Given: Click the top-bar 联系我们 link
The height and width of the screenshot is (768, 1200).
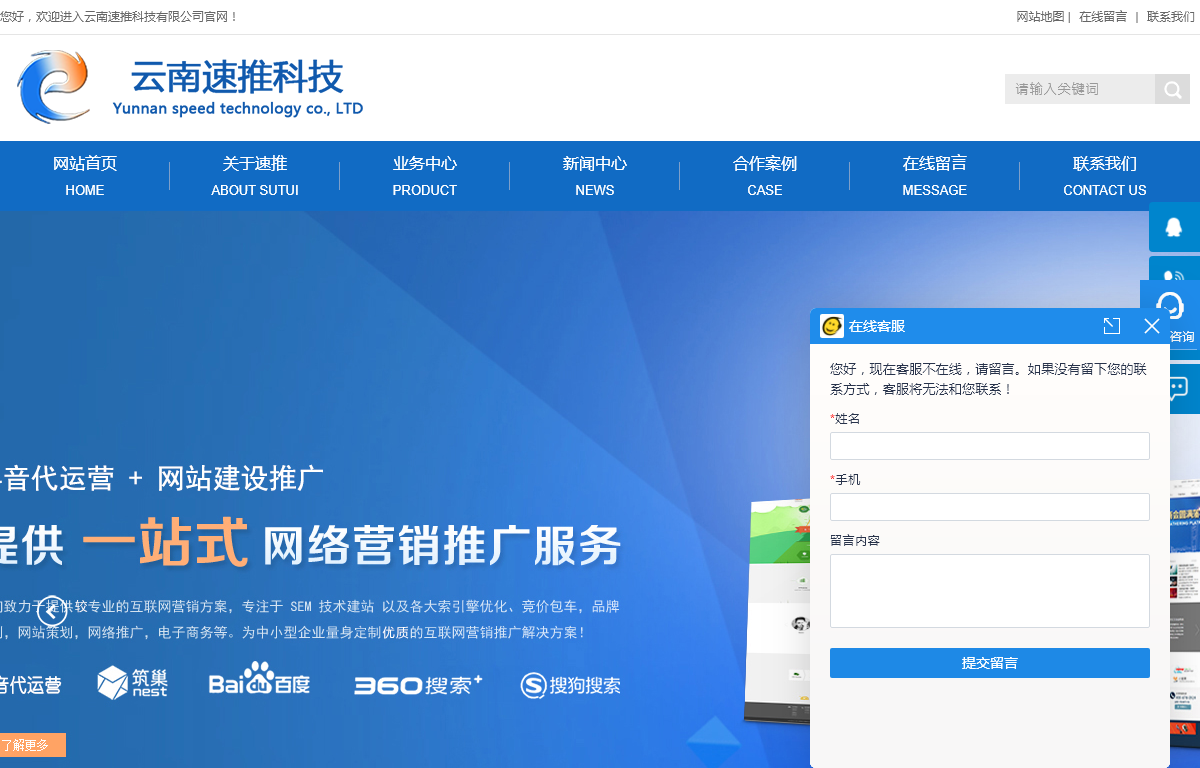Looking at the screenshot, I should [x=1171, y=17].
